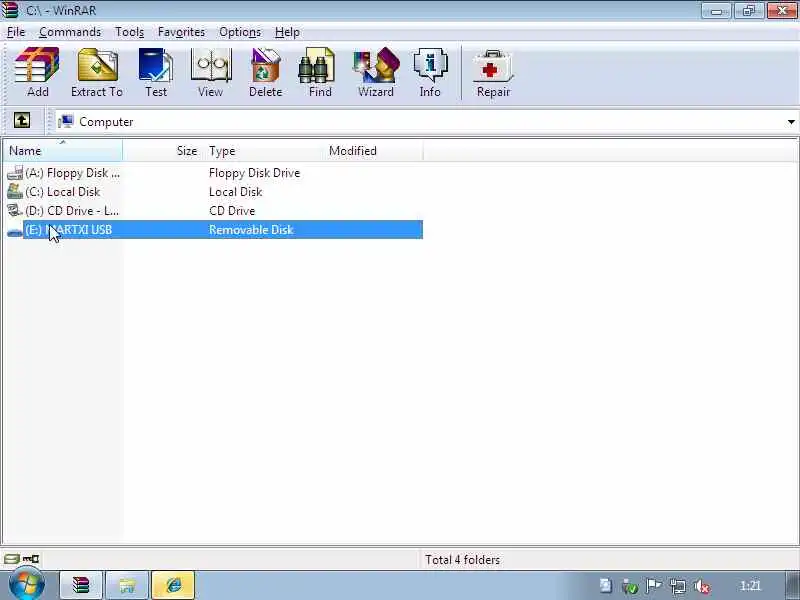The height and width of the screenshot is (600, 800).
Task: Sort by the Name column header
Action: 63,151
